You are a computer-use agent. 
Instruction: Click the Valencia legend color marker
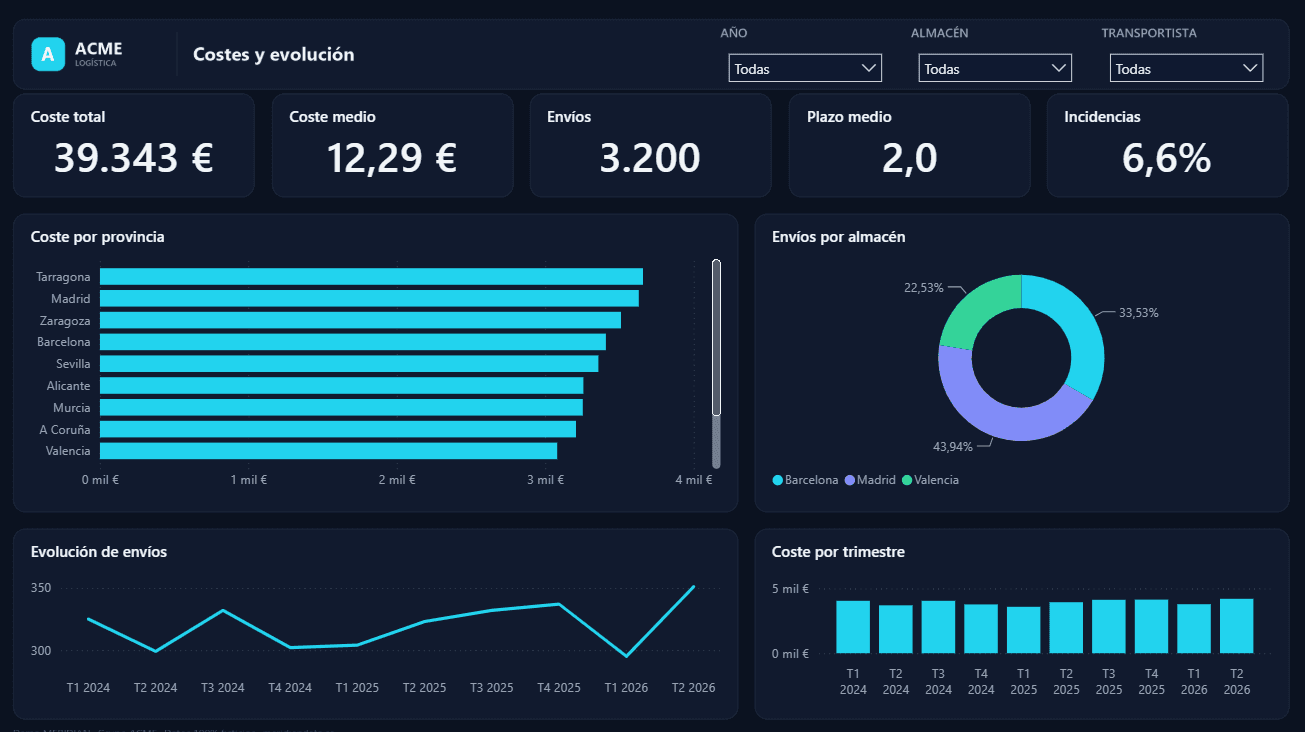[x=907, y=481]
